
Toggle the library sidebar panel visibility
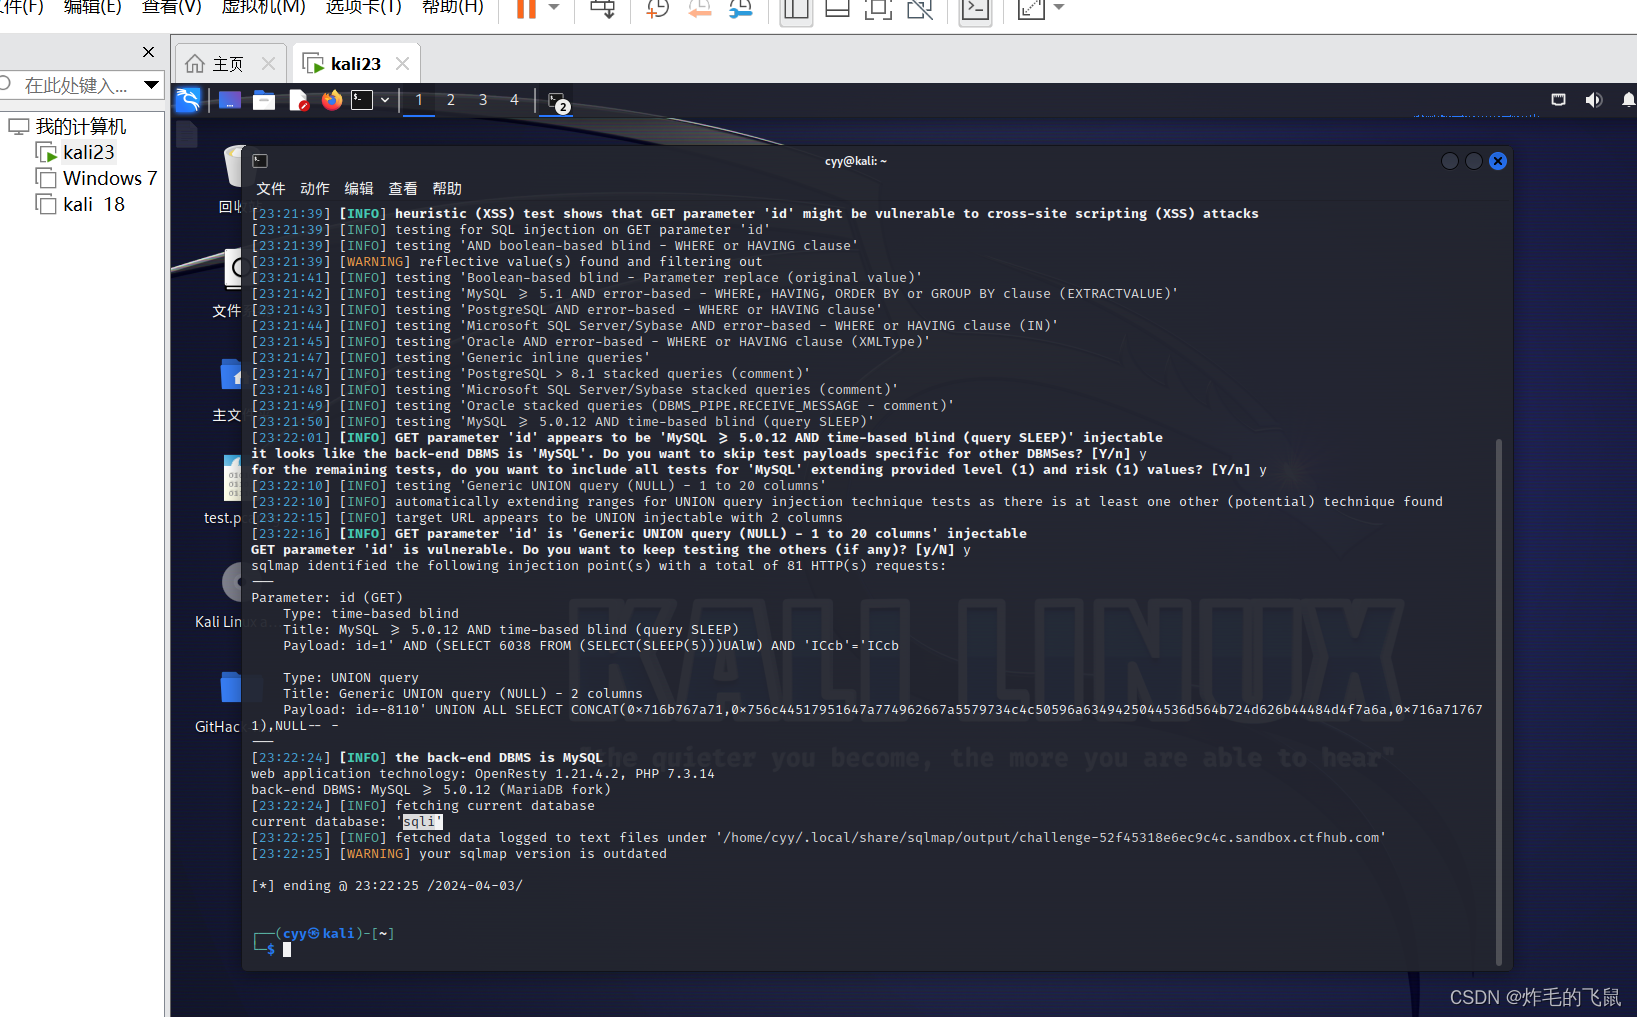(796, 10)
